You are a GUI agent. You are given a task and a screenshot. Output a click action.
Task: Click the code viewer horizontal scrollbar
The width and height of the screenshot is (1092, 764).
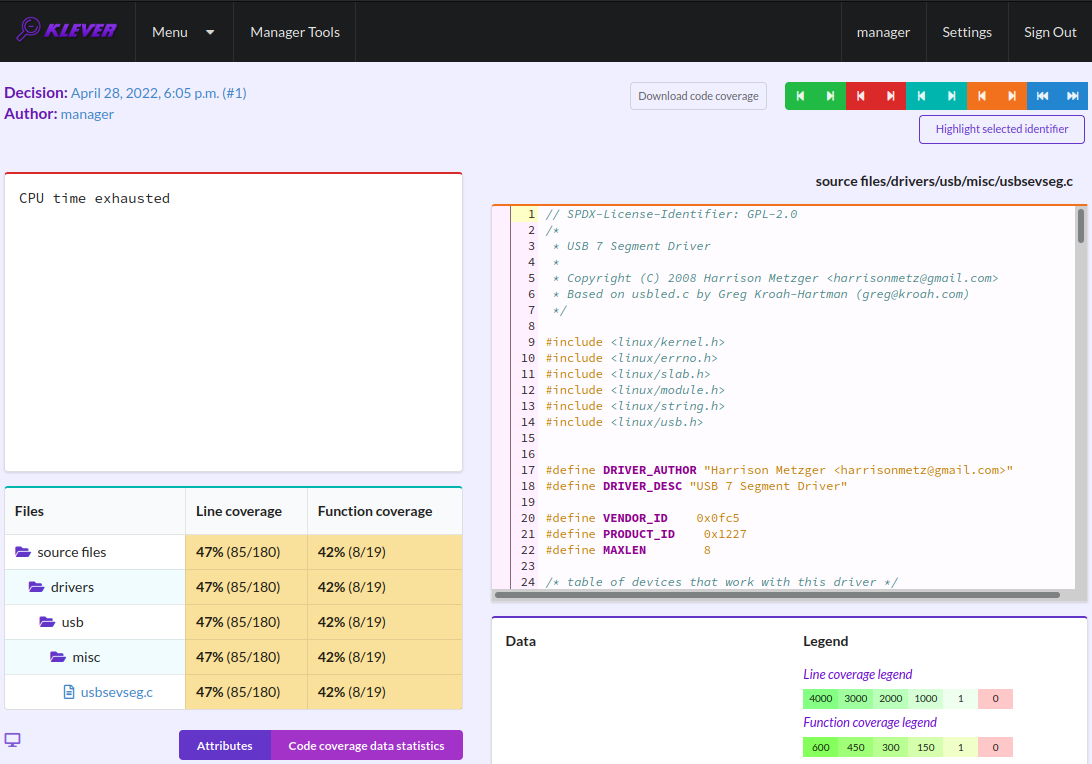777,595
